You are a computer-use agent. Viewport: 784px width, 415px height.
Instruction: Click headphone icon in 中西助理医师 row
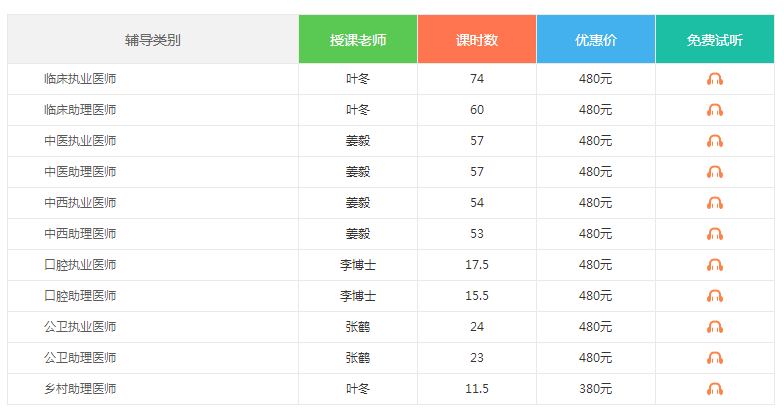(715, 234)
